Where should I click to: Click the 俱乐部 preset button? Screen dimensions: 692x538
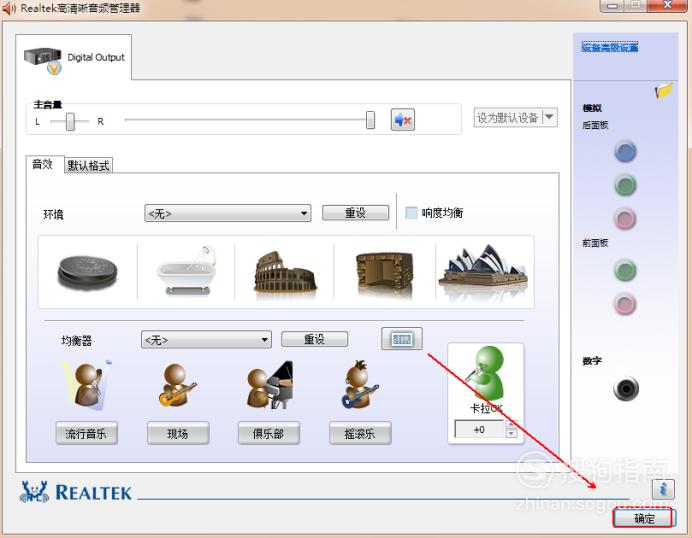coord(269,433)
